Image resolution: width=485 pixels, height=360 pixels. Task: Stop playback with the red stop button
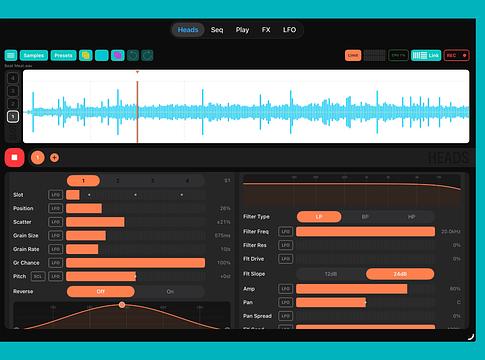[x=14, y=157]
